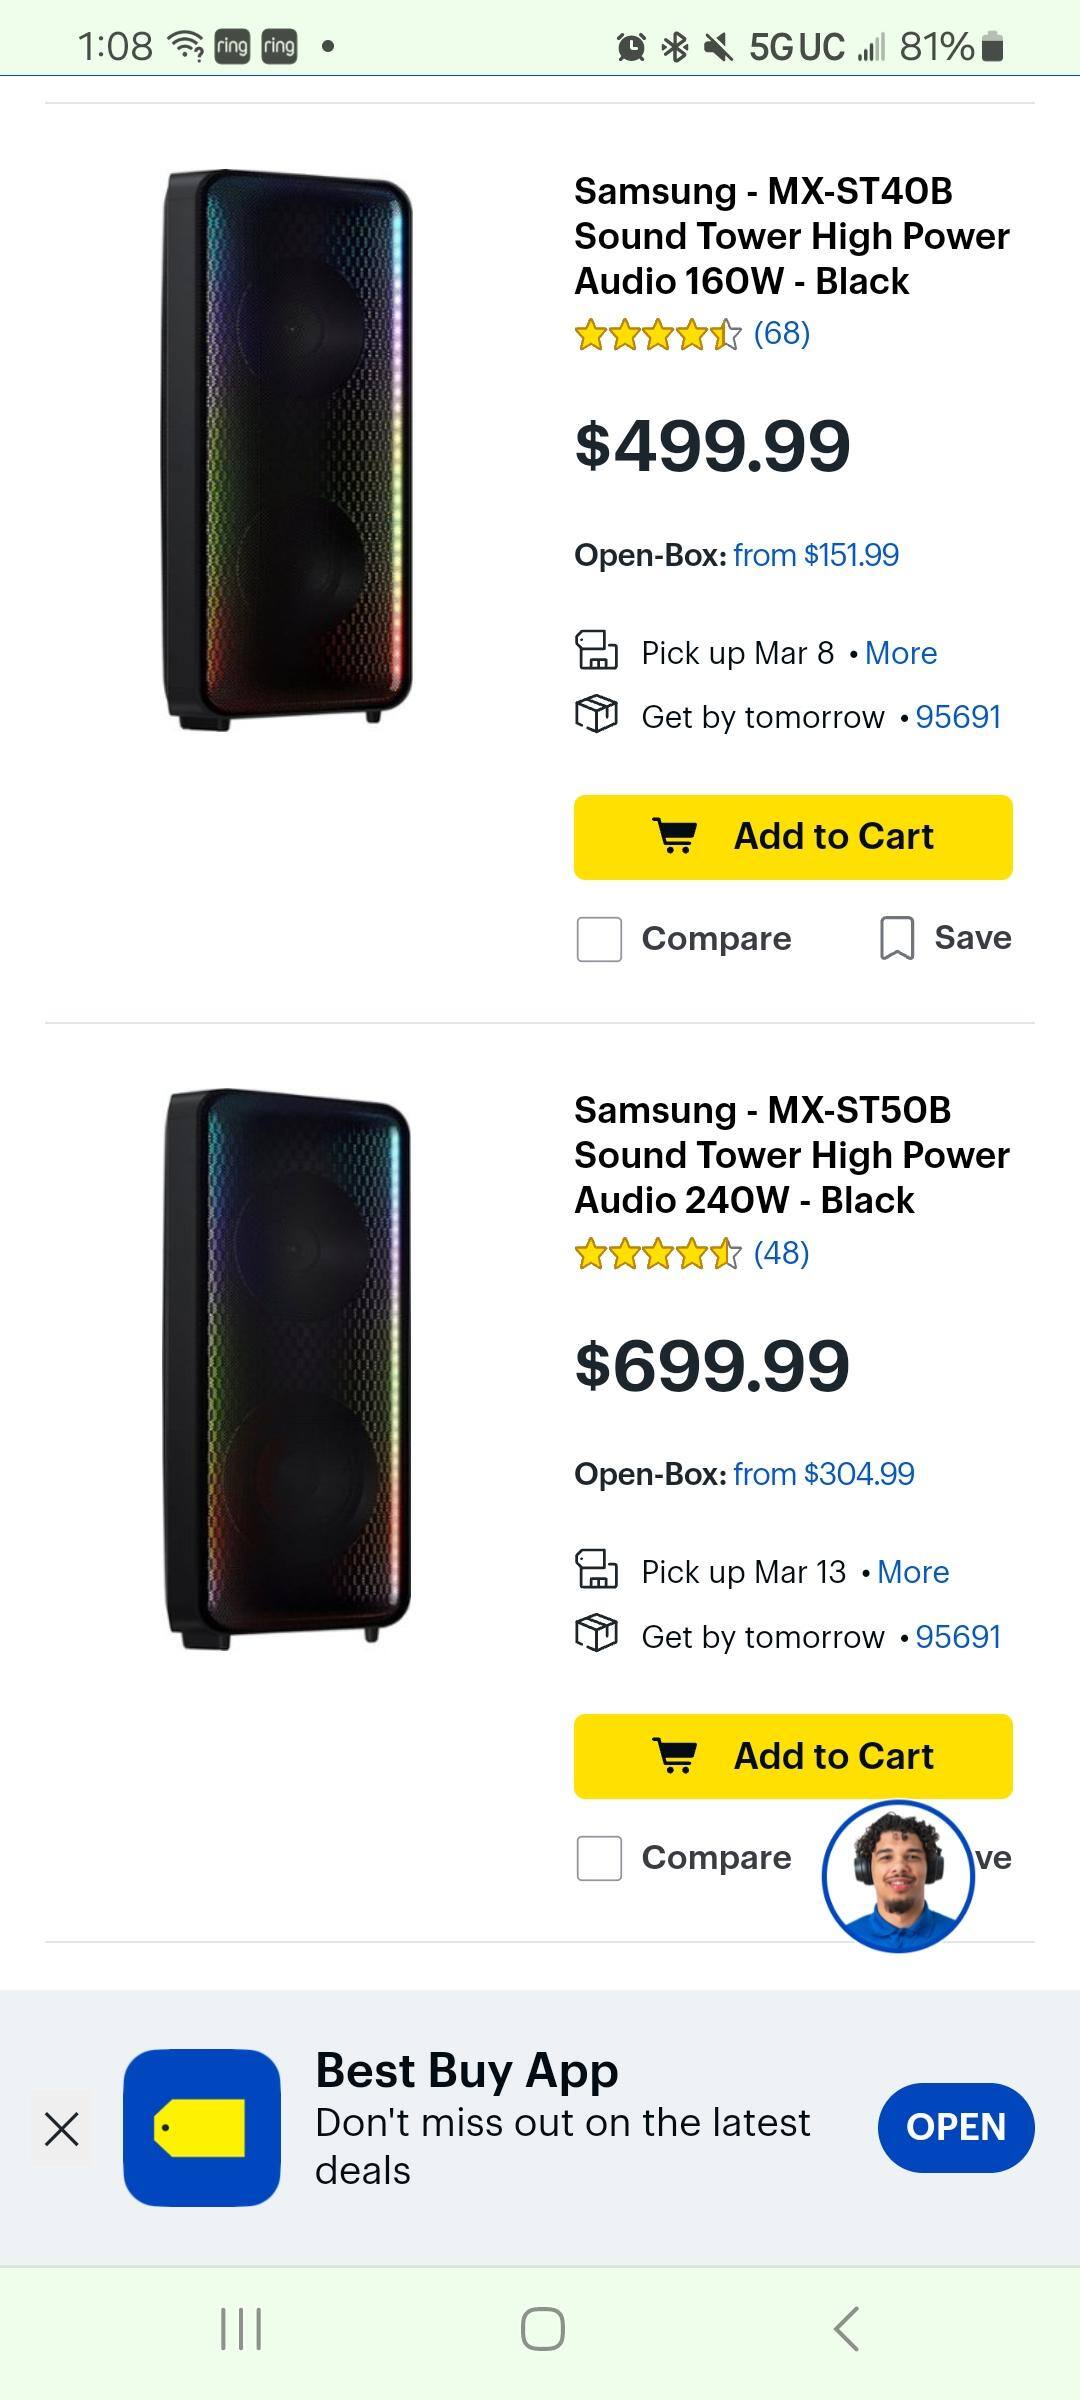The height and width of the screenshot is (2400, 1080).
Task: Open the Android recent apps icon
Action: [241, 2329]
